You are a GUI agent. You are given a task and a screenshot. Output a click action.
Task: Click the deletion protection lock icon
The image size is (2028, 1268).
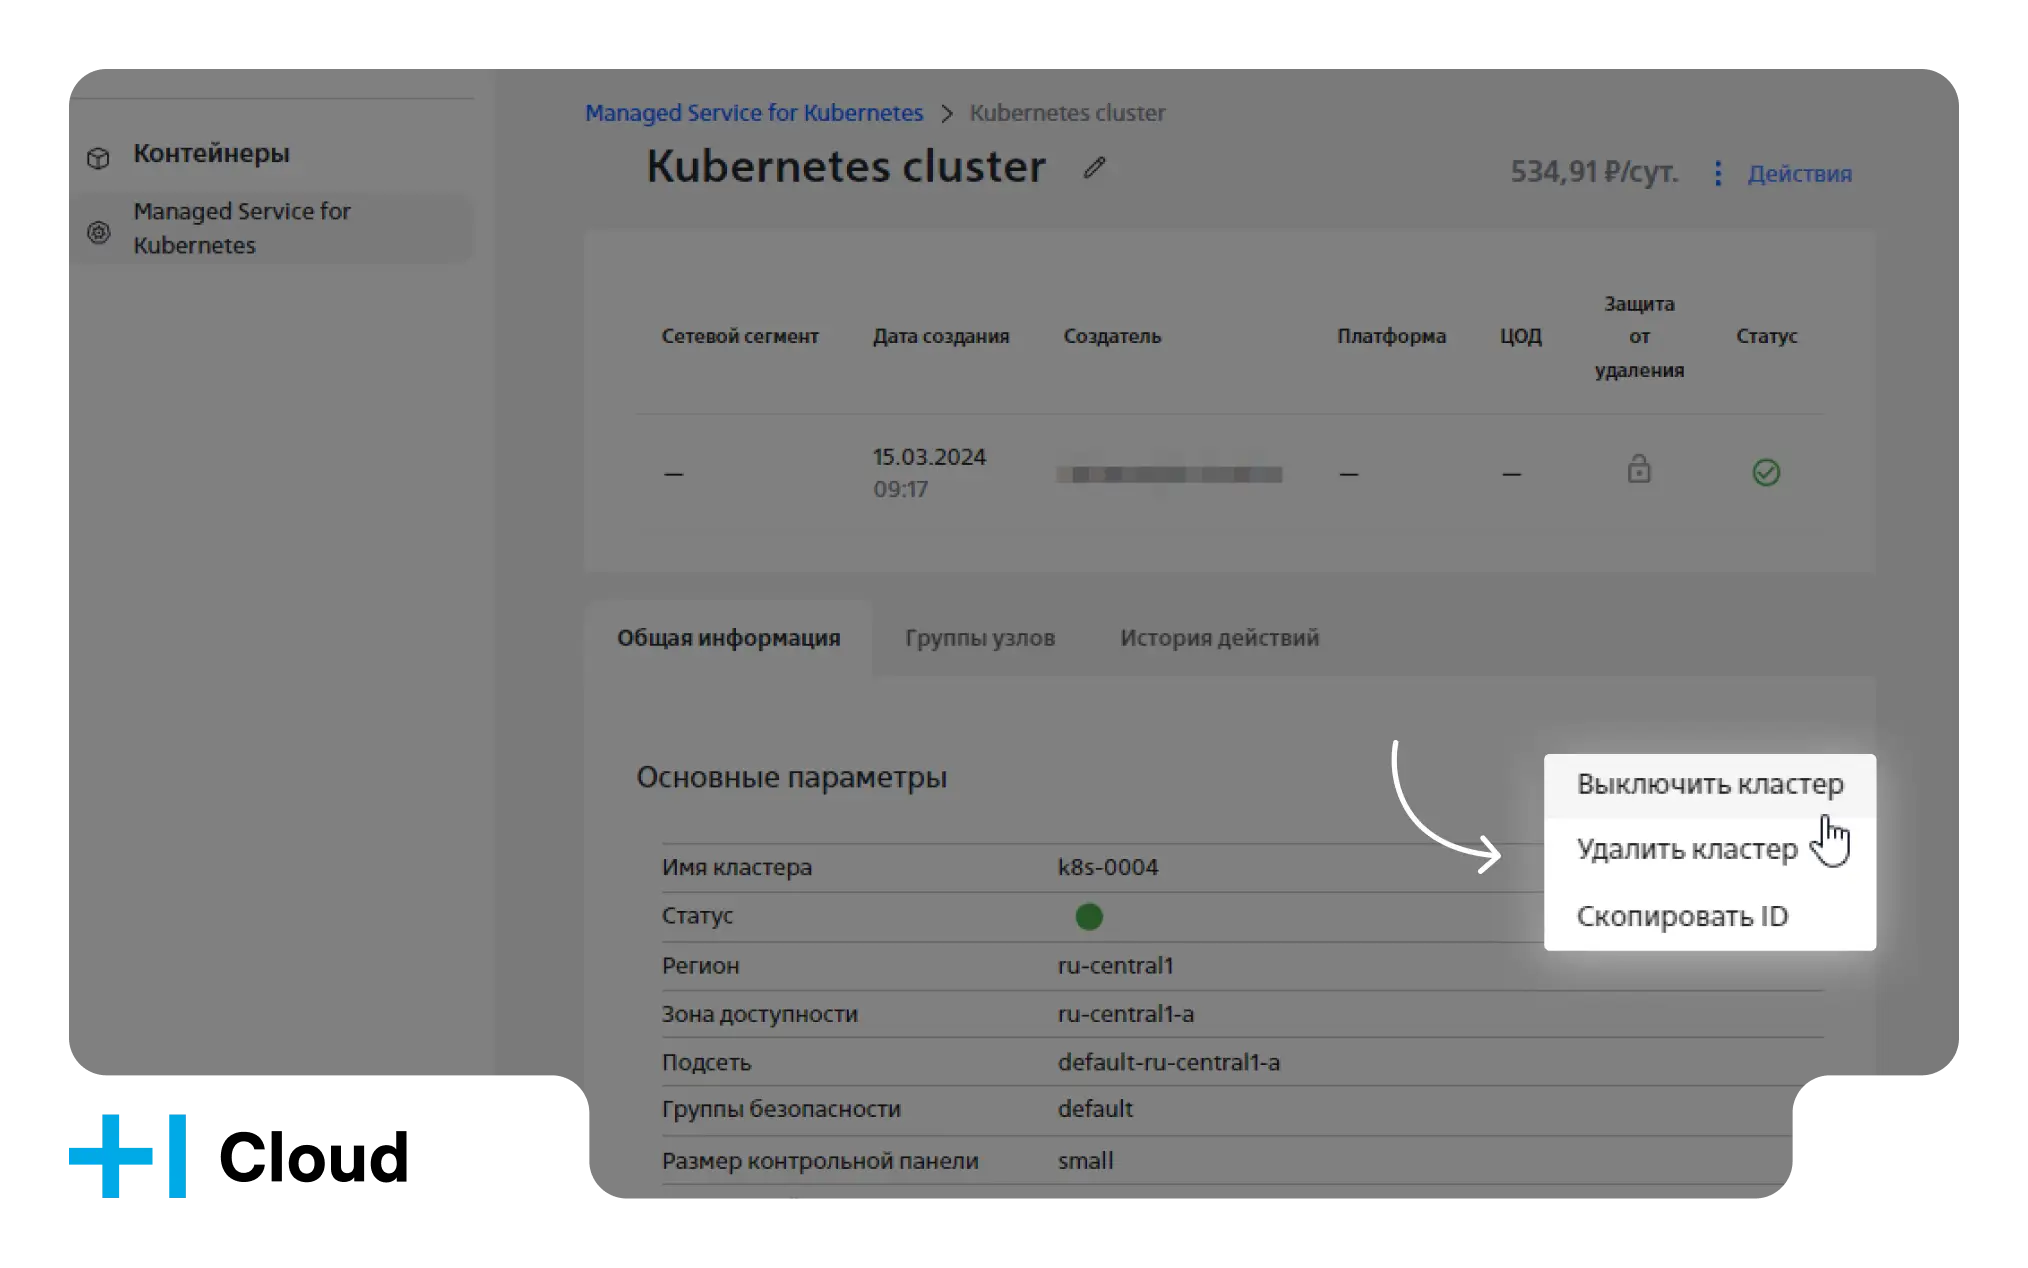1639,469
